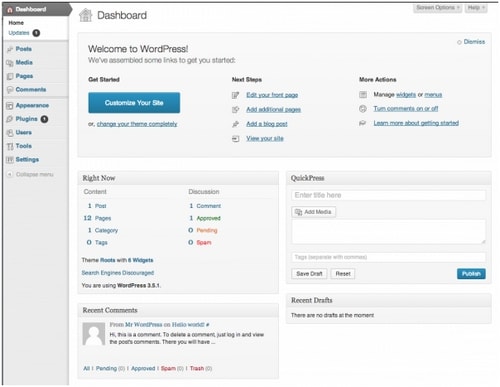Click the QuickPress content text area

[x=388, y=232]
